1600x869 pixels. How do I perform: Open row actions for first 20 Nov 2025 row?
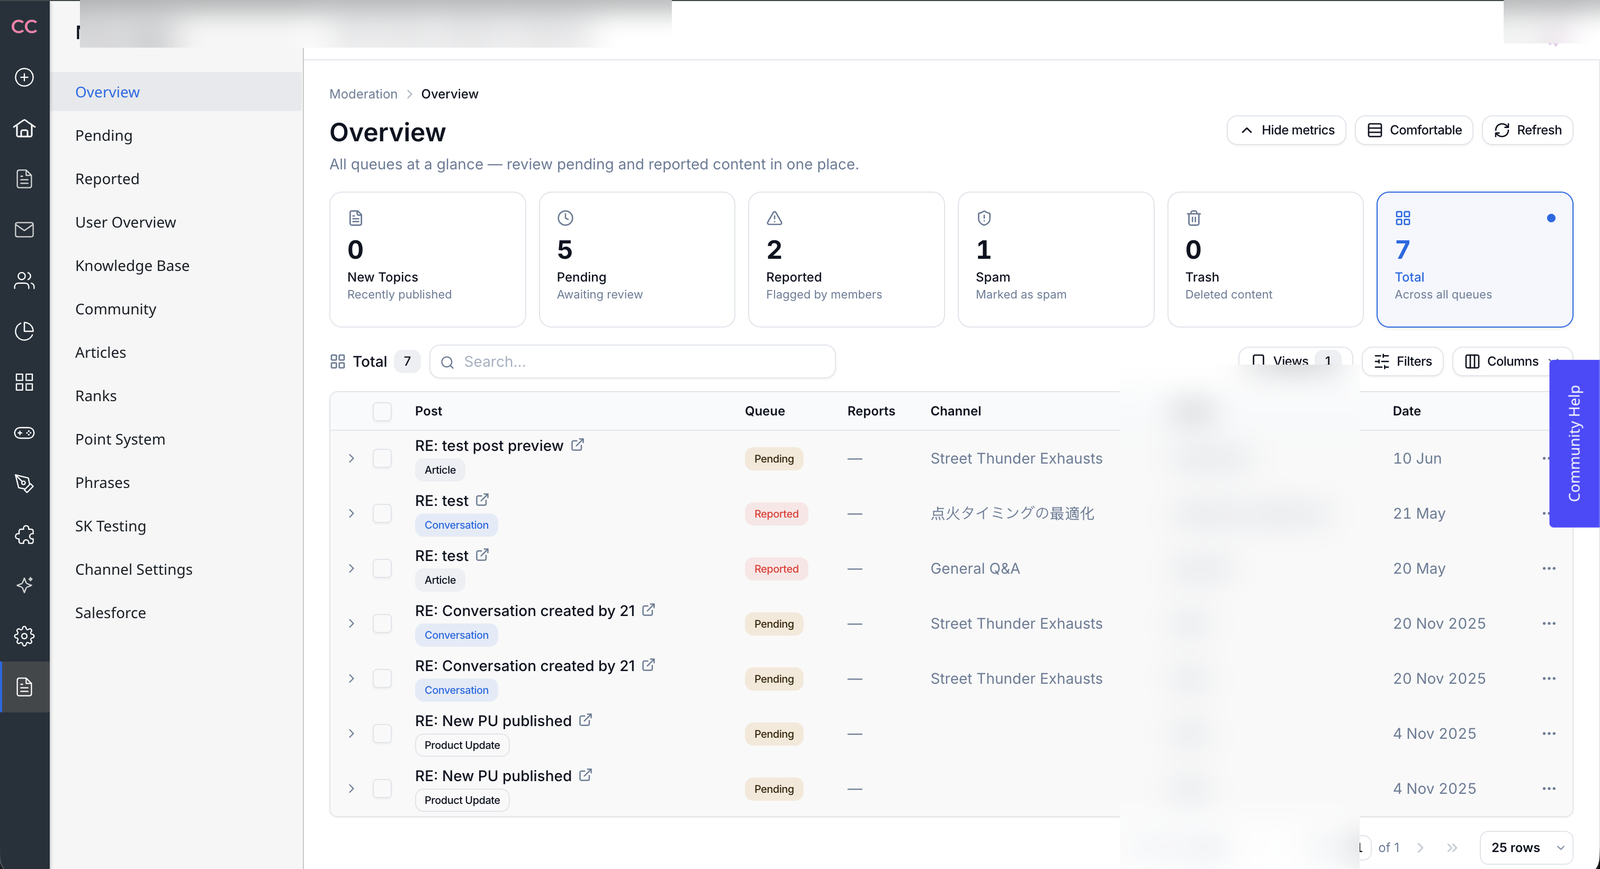(1549, 623)
